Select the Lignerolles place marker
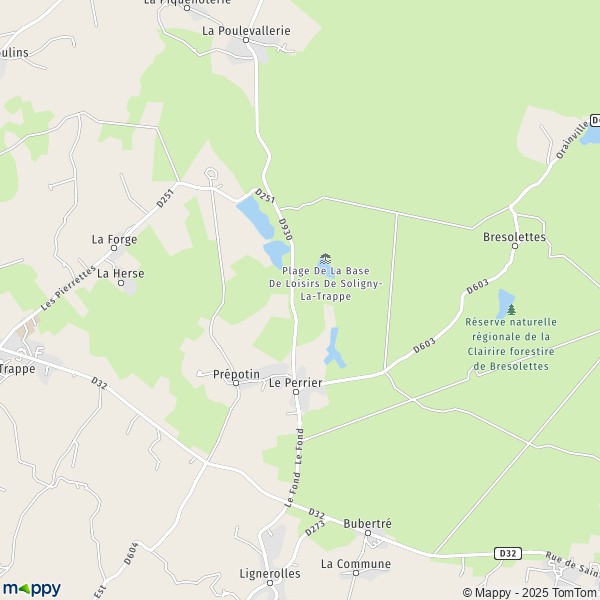600x600 pixels. click(x=270, y=583)
